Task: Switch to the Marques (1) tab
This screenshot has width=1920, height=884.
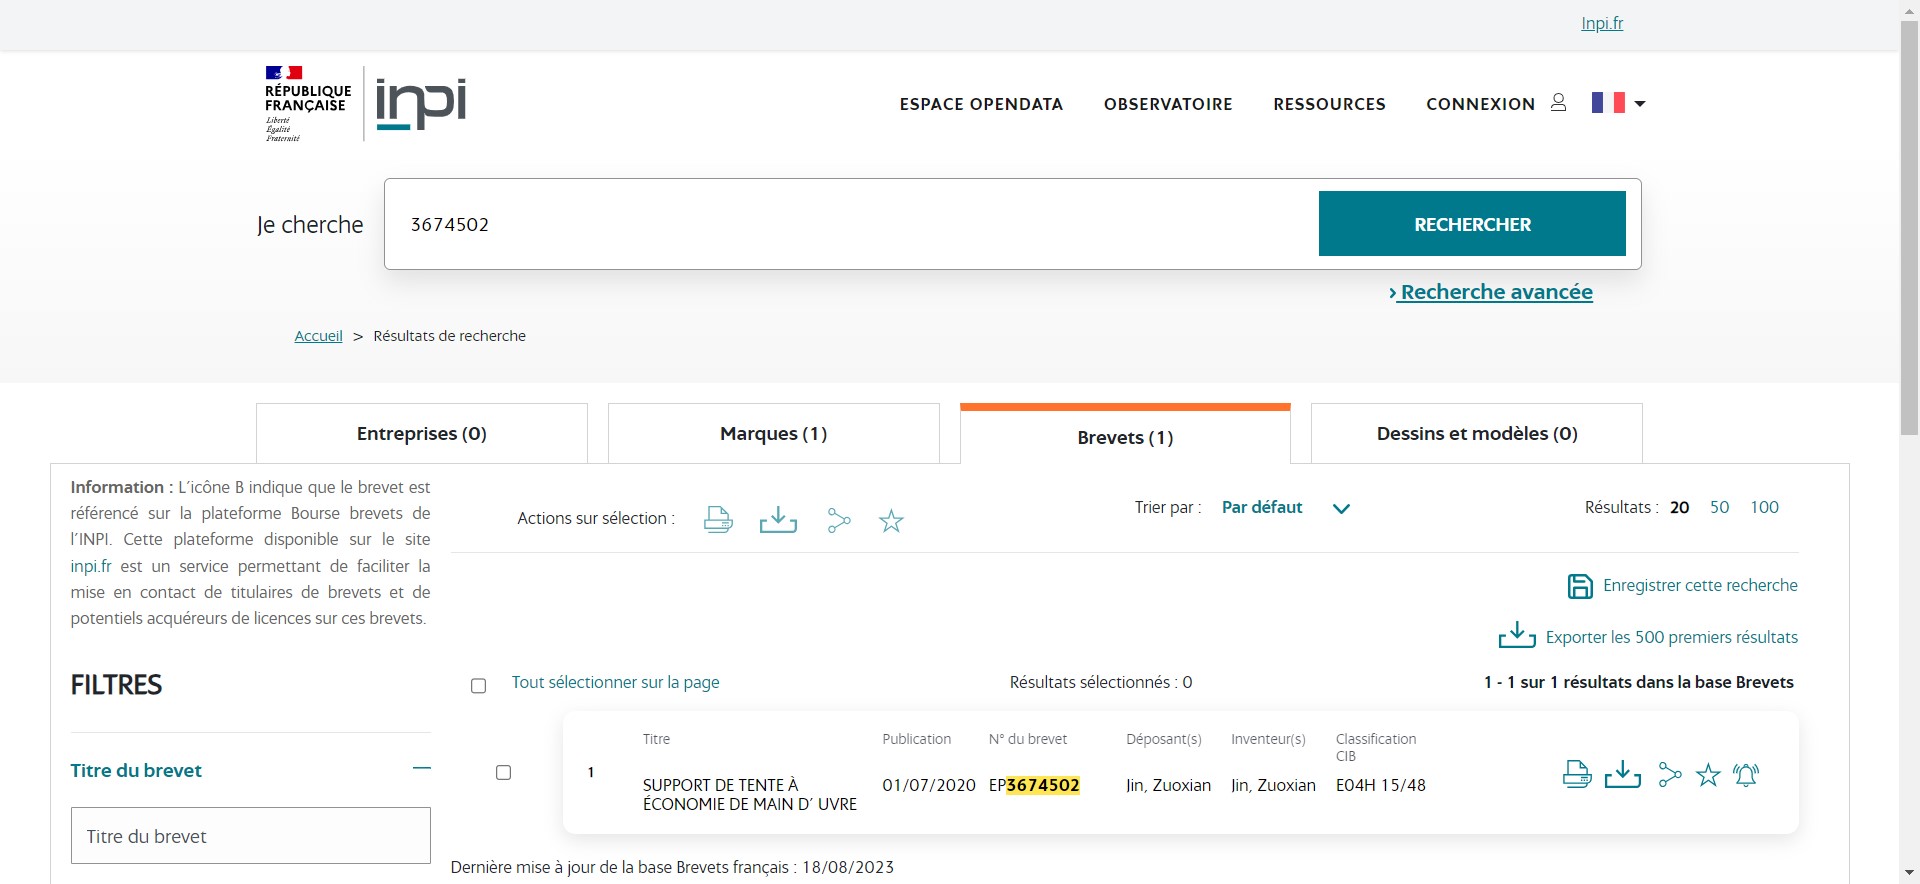Action: (x=774, y=433)
